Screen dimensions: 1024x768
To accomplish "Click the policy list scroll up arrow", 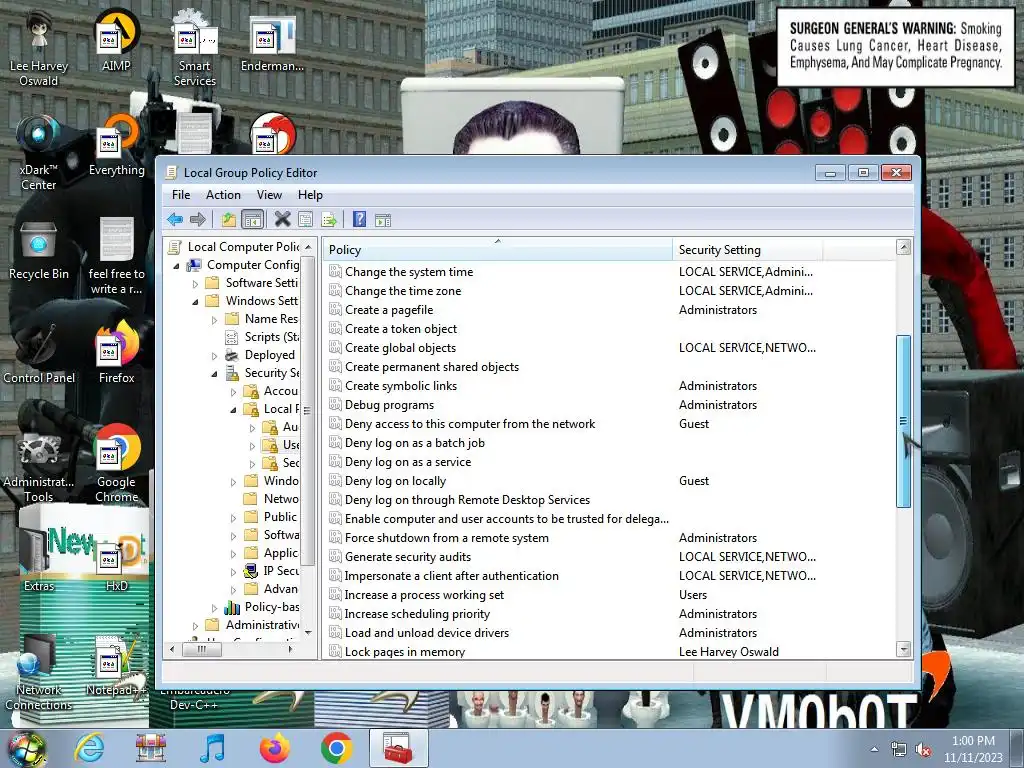I will click(904, 247).
